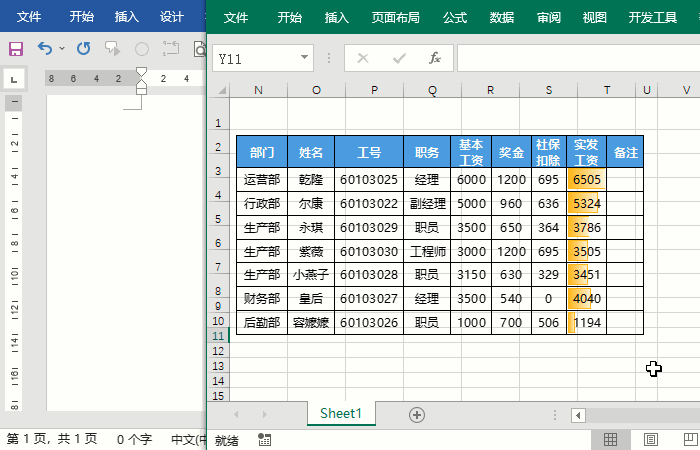Click the cancel X icon in formula bar
The width and height of the screenshot is (700, 450).
coord(363,58)
